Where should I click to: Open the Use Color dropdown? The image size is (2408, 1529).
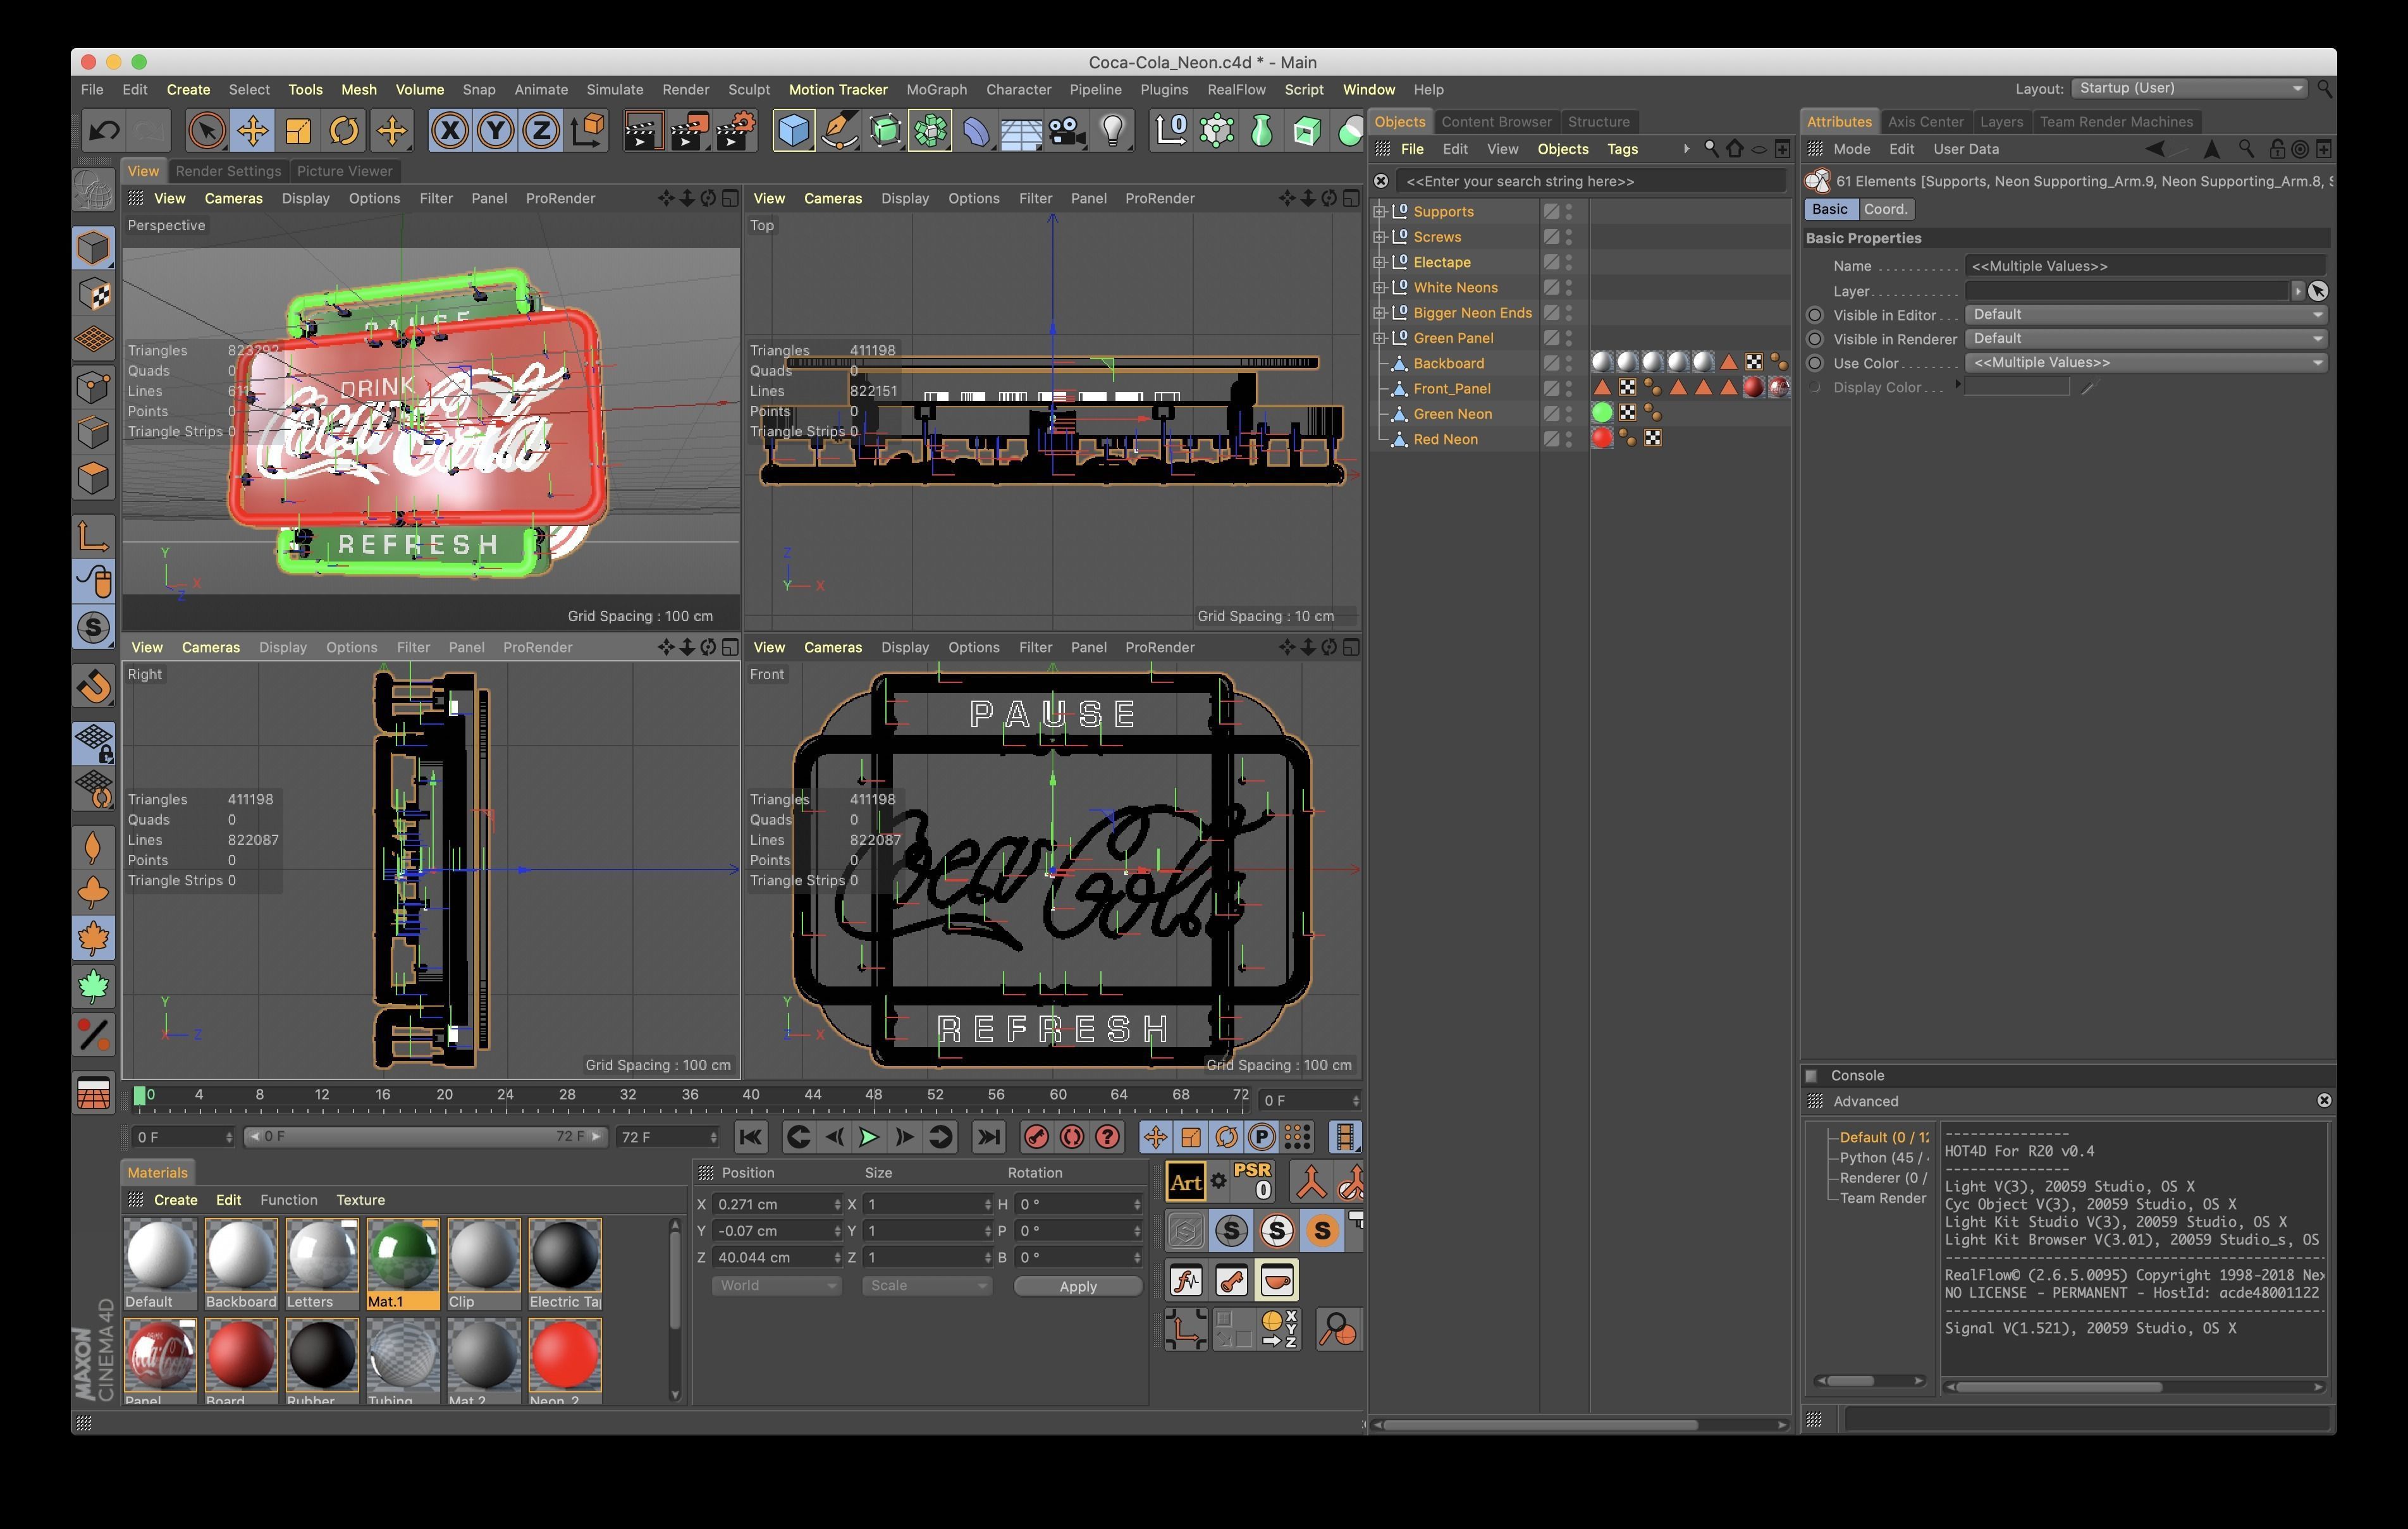(2146, 363)
